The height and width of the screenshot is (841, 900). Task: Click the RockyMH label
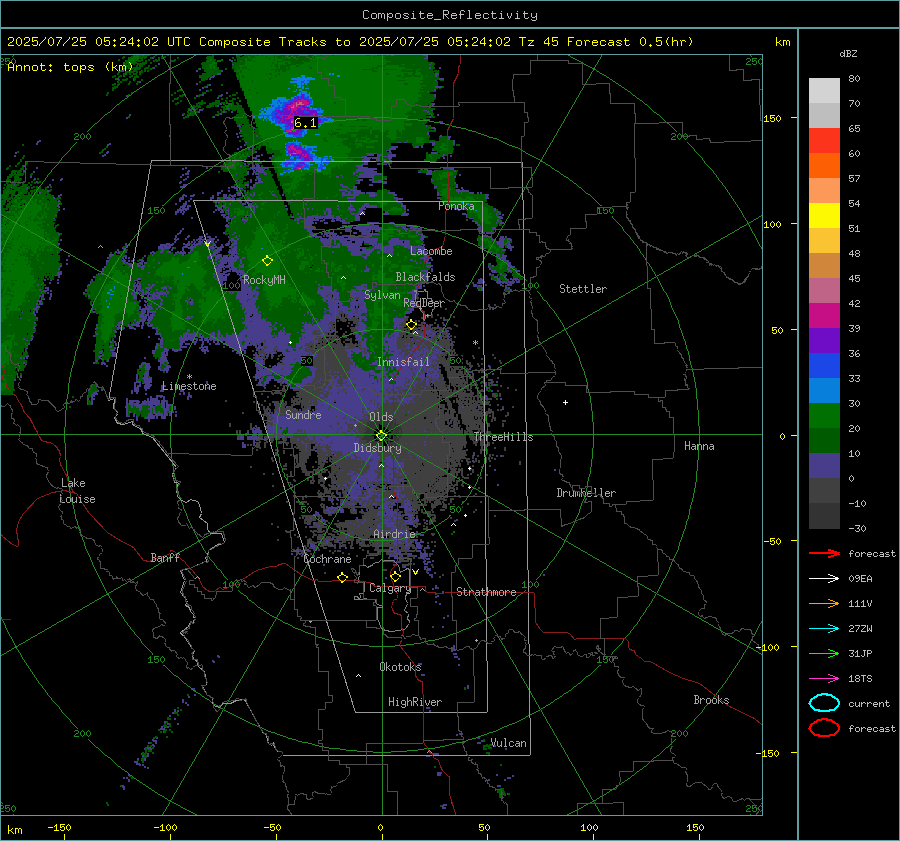click(264, 280)
